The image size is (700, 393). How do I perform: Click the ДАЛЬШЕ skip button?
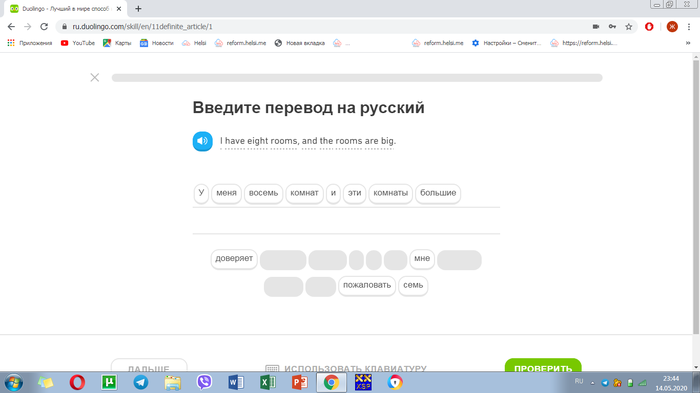tap(149, 365)
